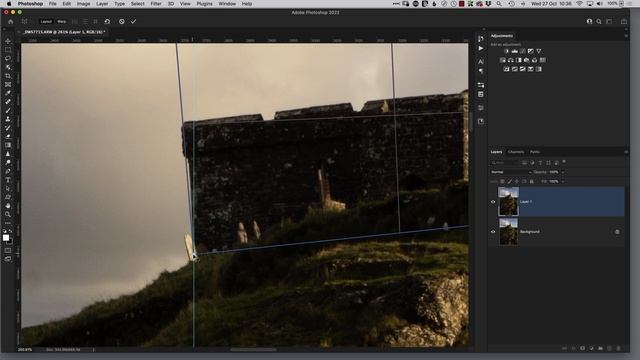Click macOS Spotlight search icon
Image resolution: width=640 pixels, height=360 pixels.
(x=499, y=4)
